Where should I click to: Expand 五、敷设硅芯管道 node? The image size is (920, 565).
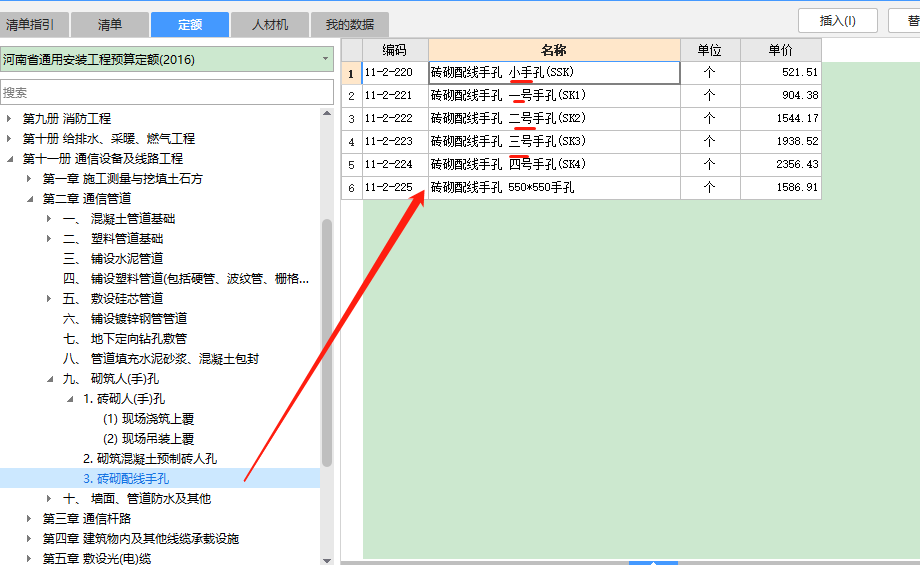[49, 299]
